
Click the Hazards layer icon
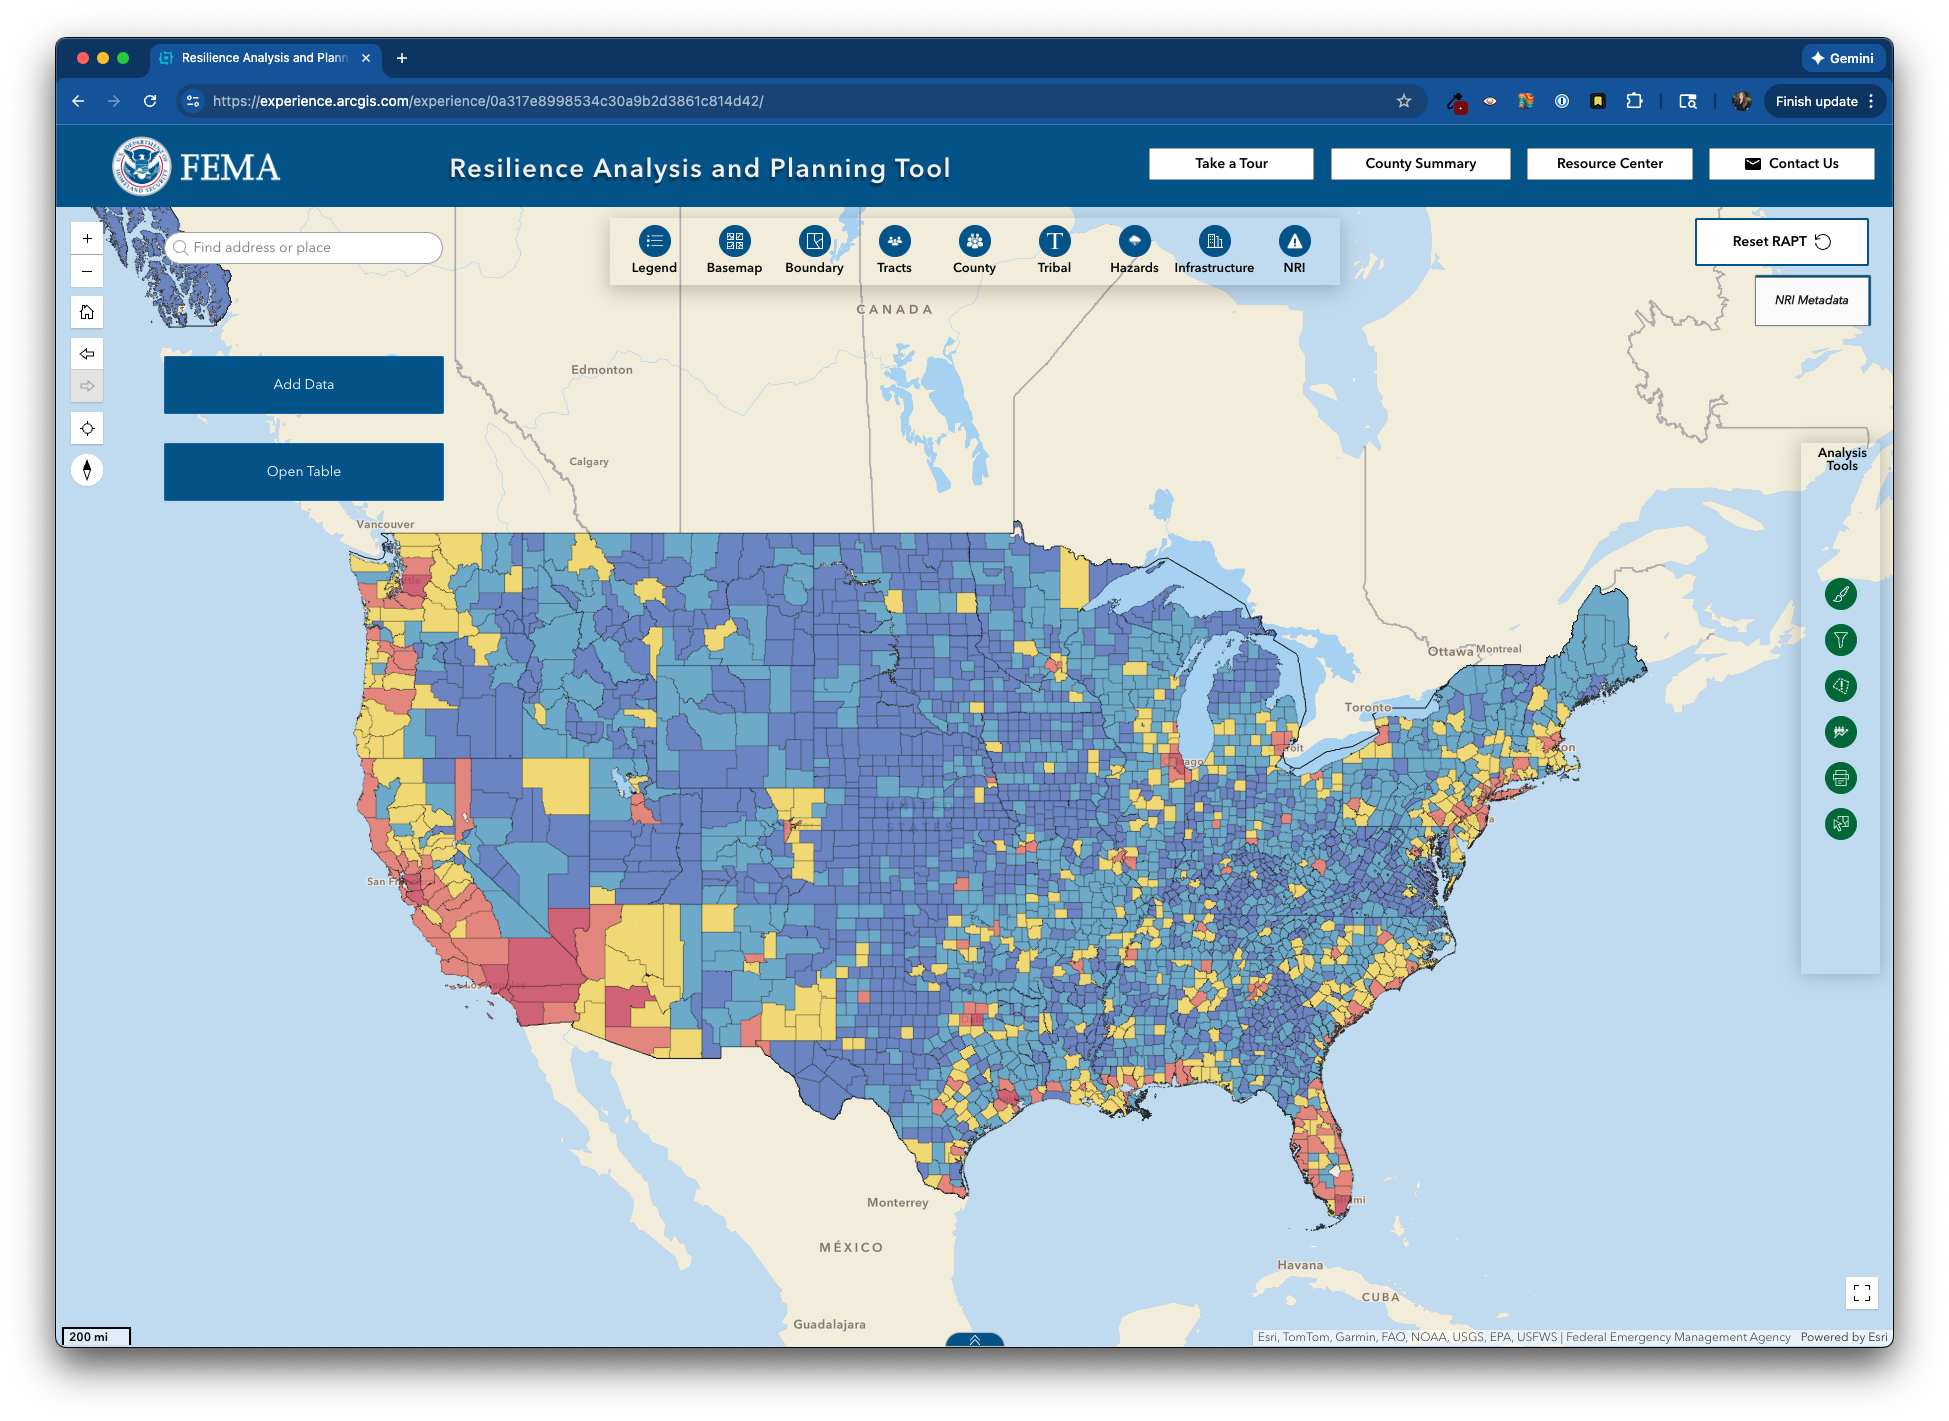click(1134, 241)
